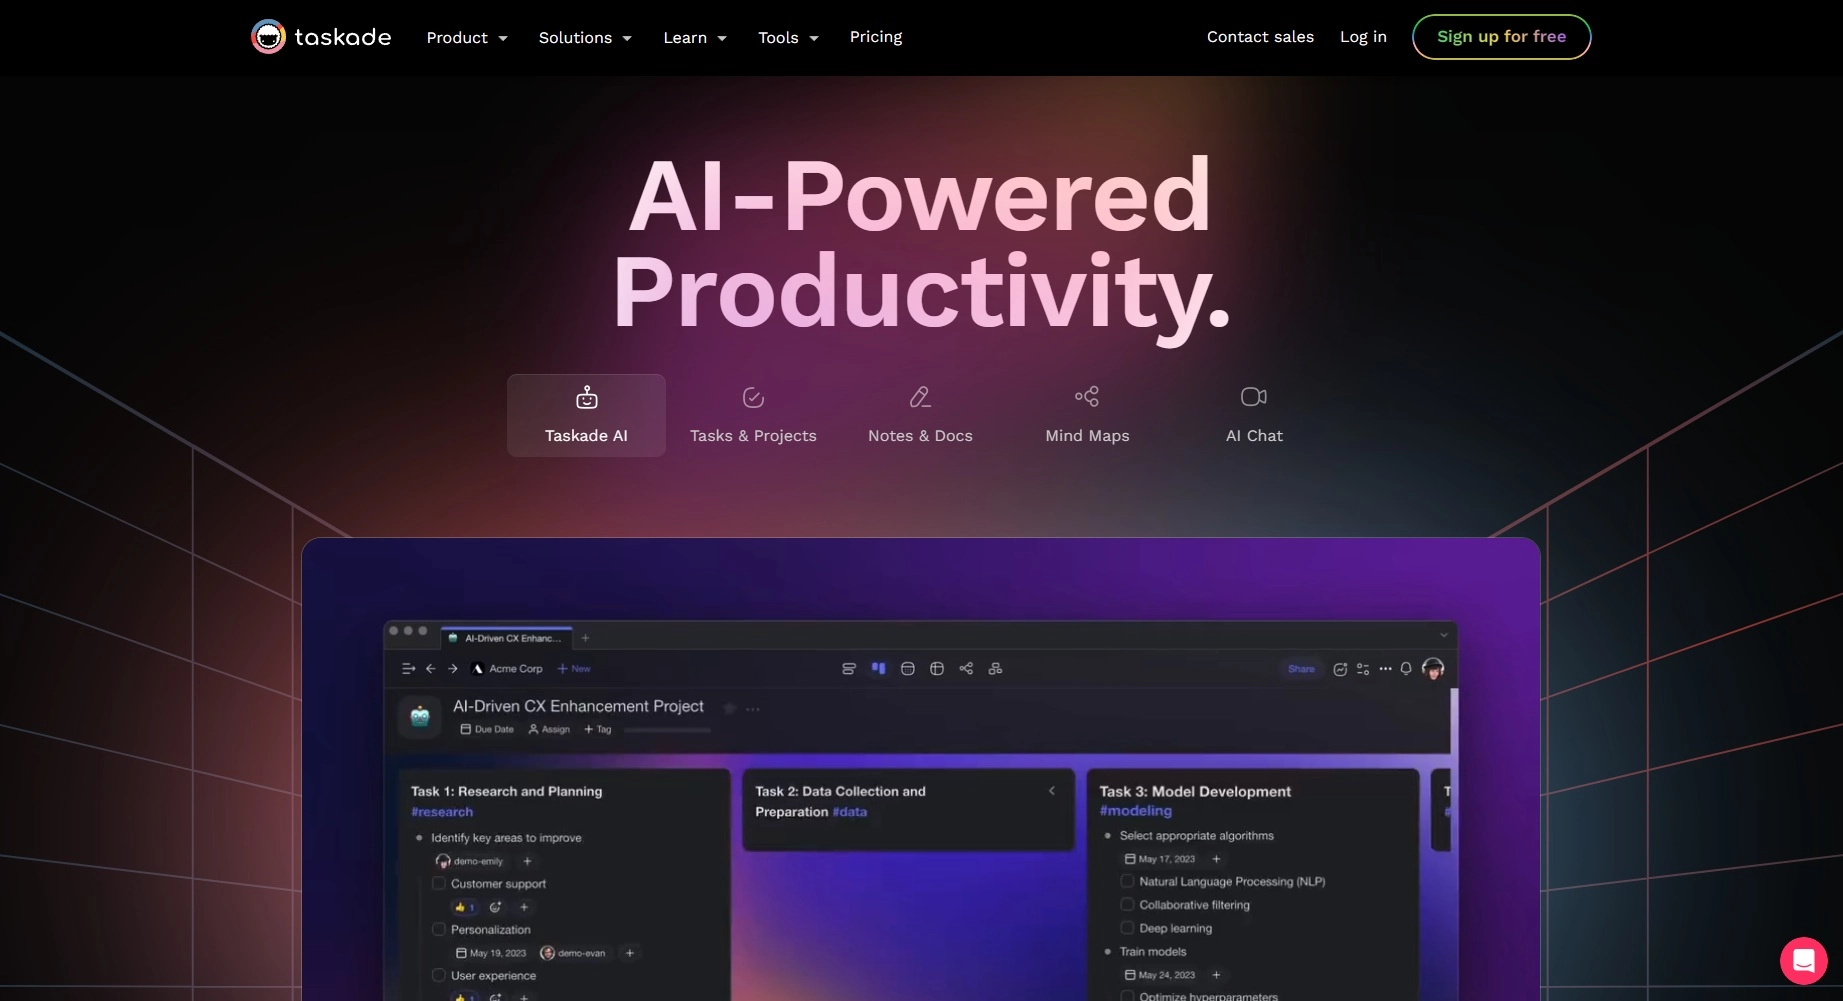The width and height of the screenshot is (1843, 1001).
Task: Open the Solutions dropdown menu
Action: click(585, 38)
